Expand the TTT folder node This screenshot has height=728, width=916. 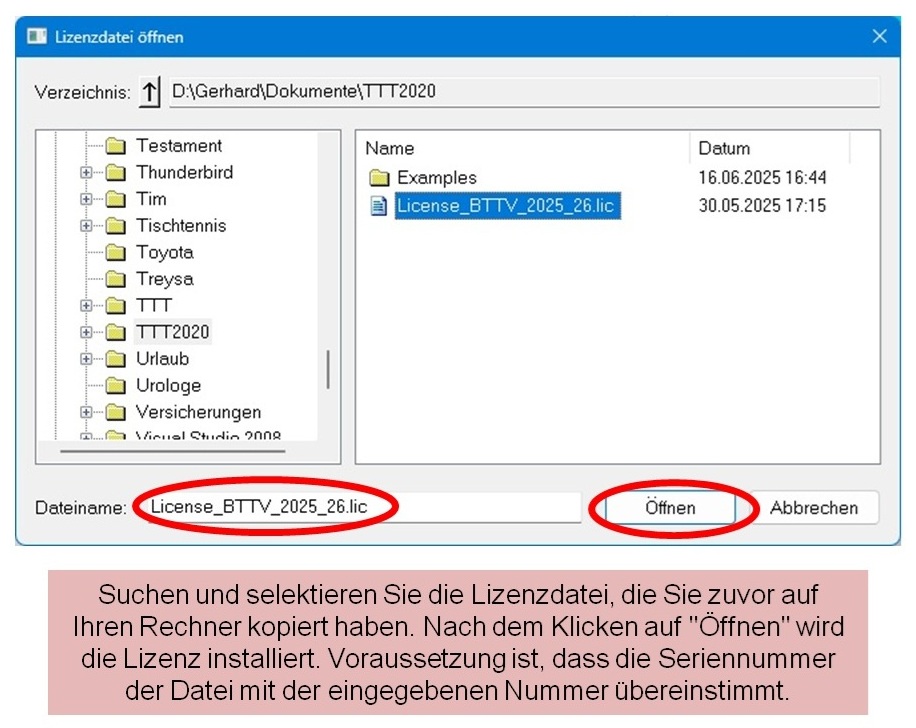86,306
